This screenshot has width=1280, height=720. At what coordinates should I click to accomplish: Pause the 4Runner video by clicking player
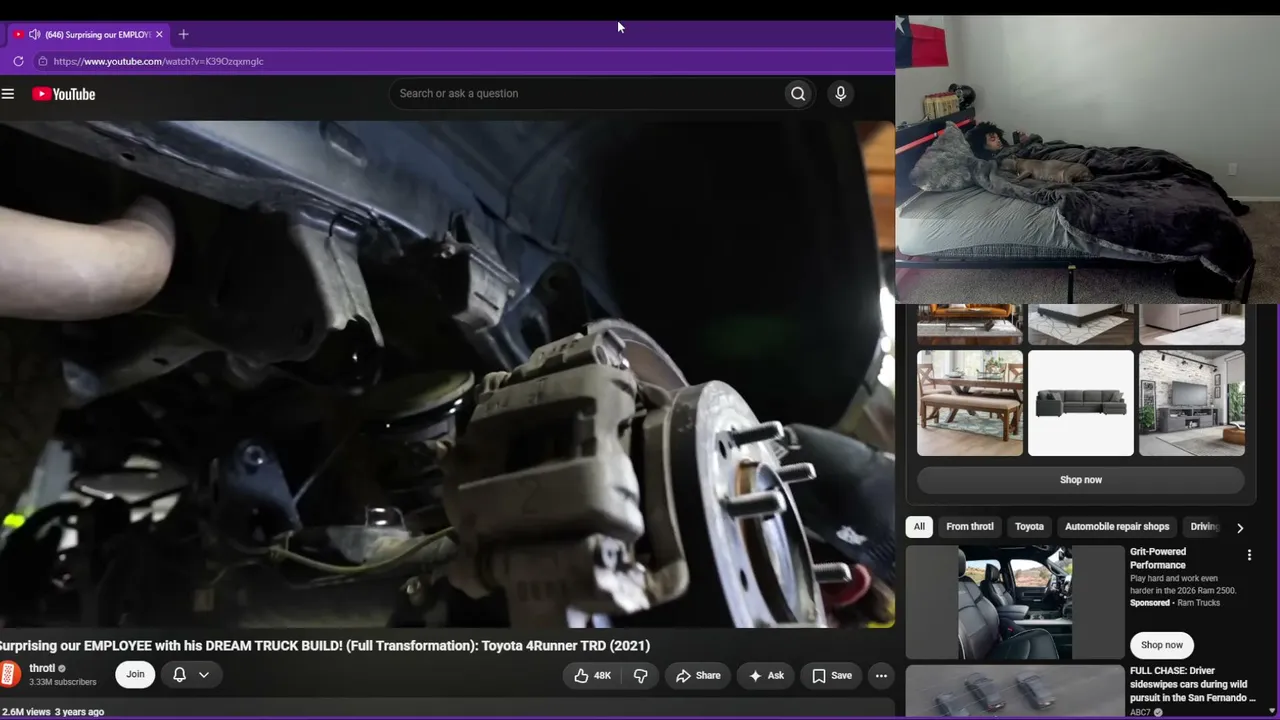(447, 374)
